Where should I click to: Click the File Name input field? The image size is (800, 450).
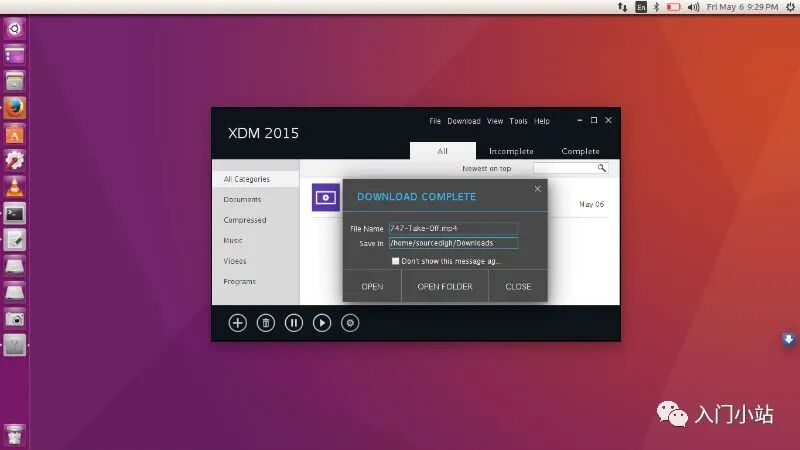[x=453, y=228]
